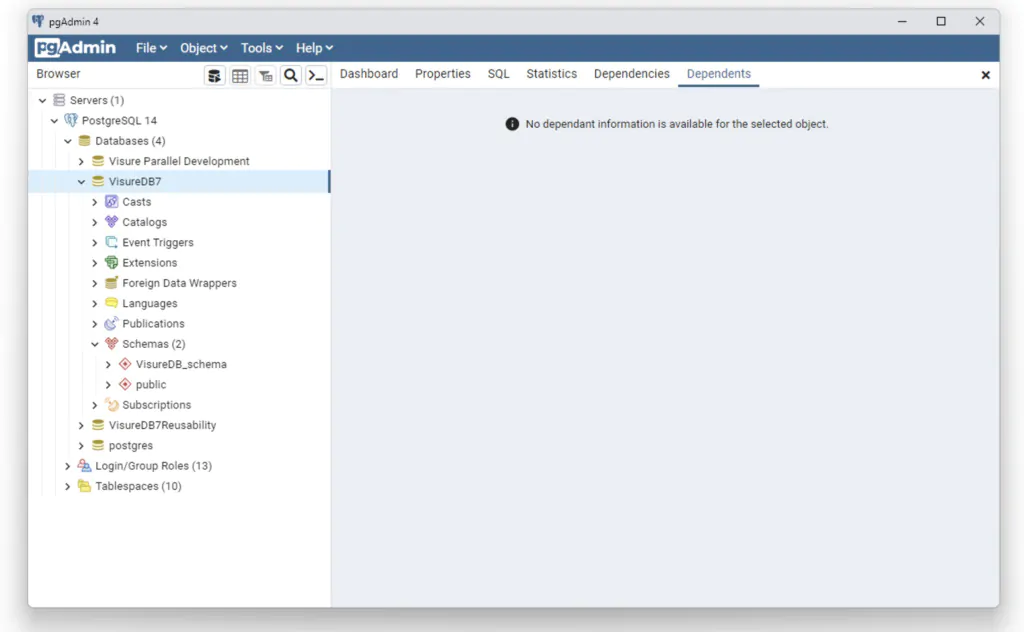Viewport: 1024px width, 632px height.
Task: Click the PostgreSQL 14 elephant icon
Action: coord(71,120)
